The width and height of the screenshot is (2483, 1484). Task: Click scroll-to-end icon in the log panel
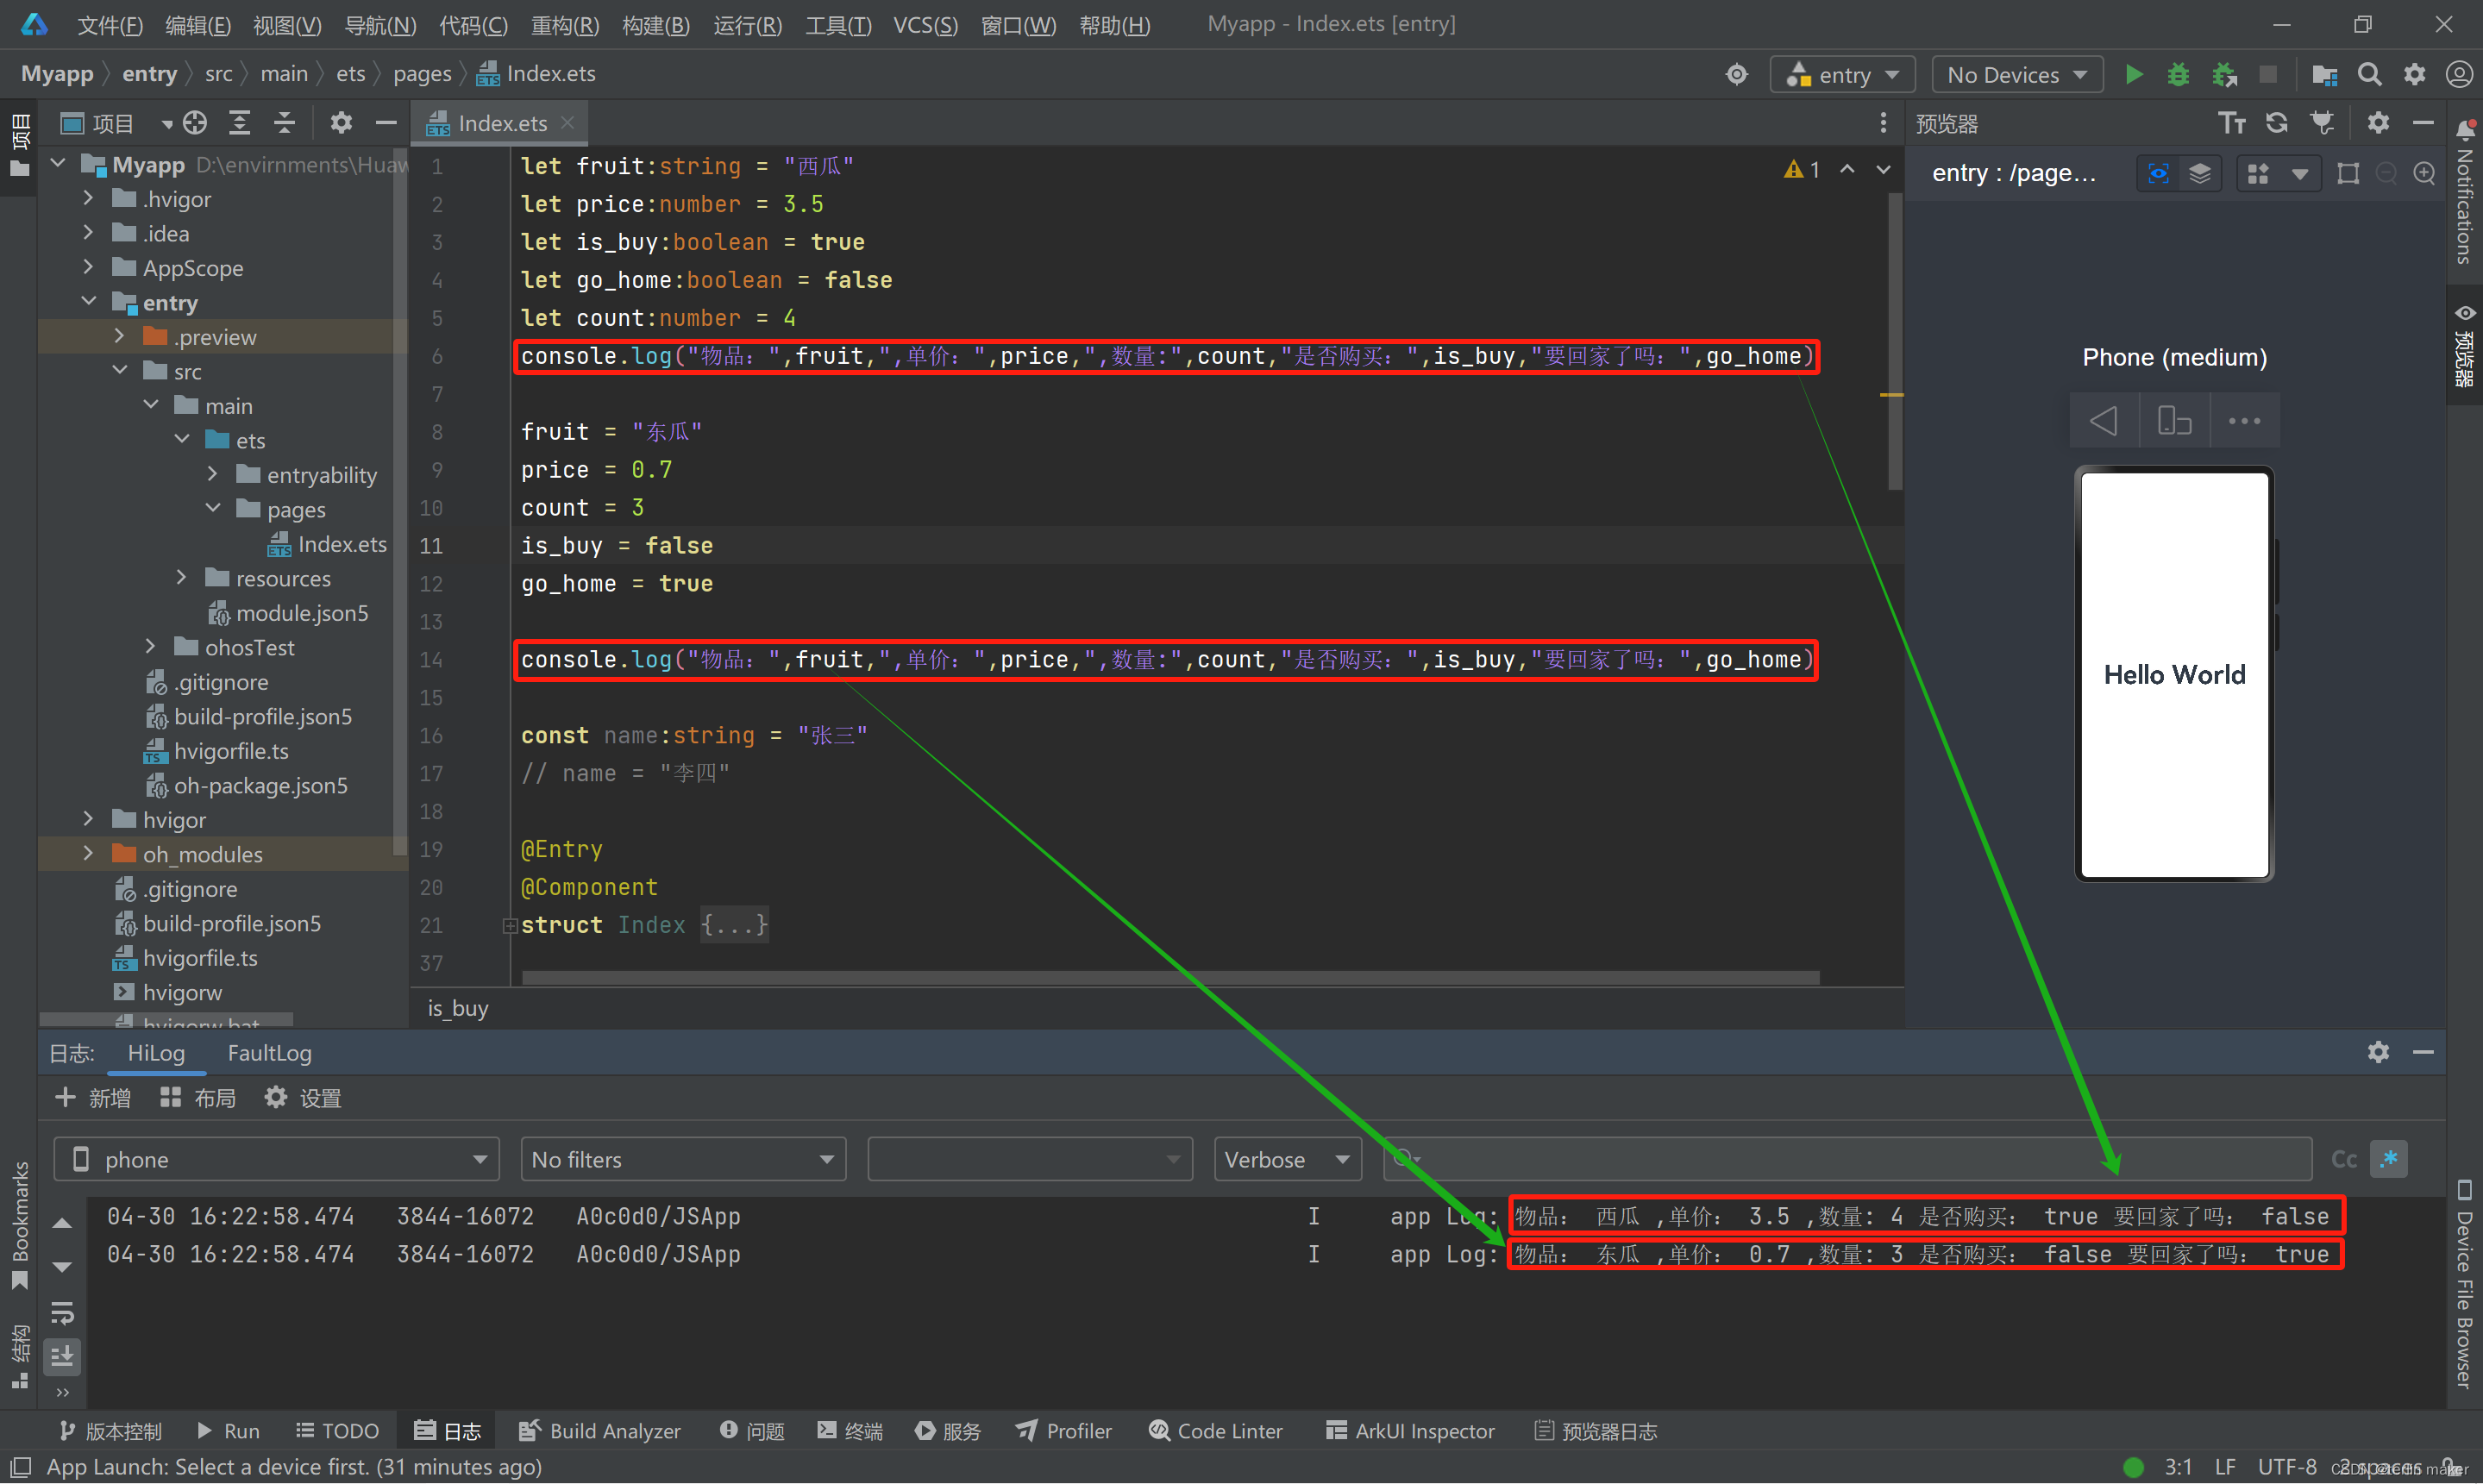[x=62, y=1356]
